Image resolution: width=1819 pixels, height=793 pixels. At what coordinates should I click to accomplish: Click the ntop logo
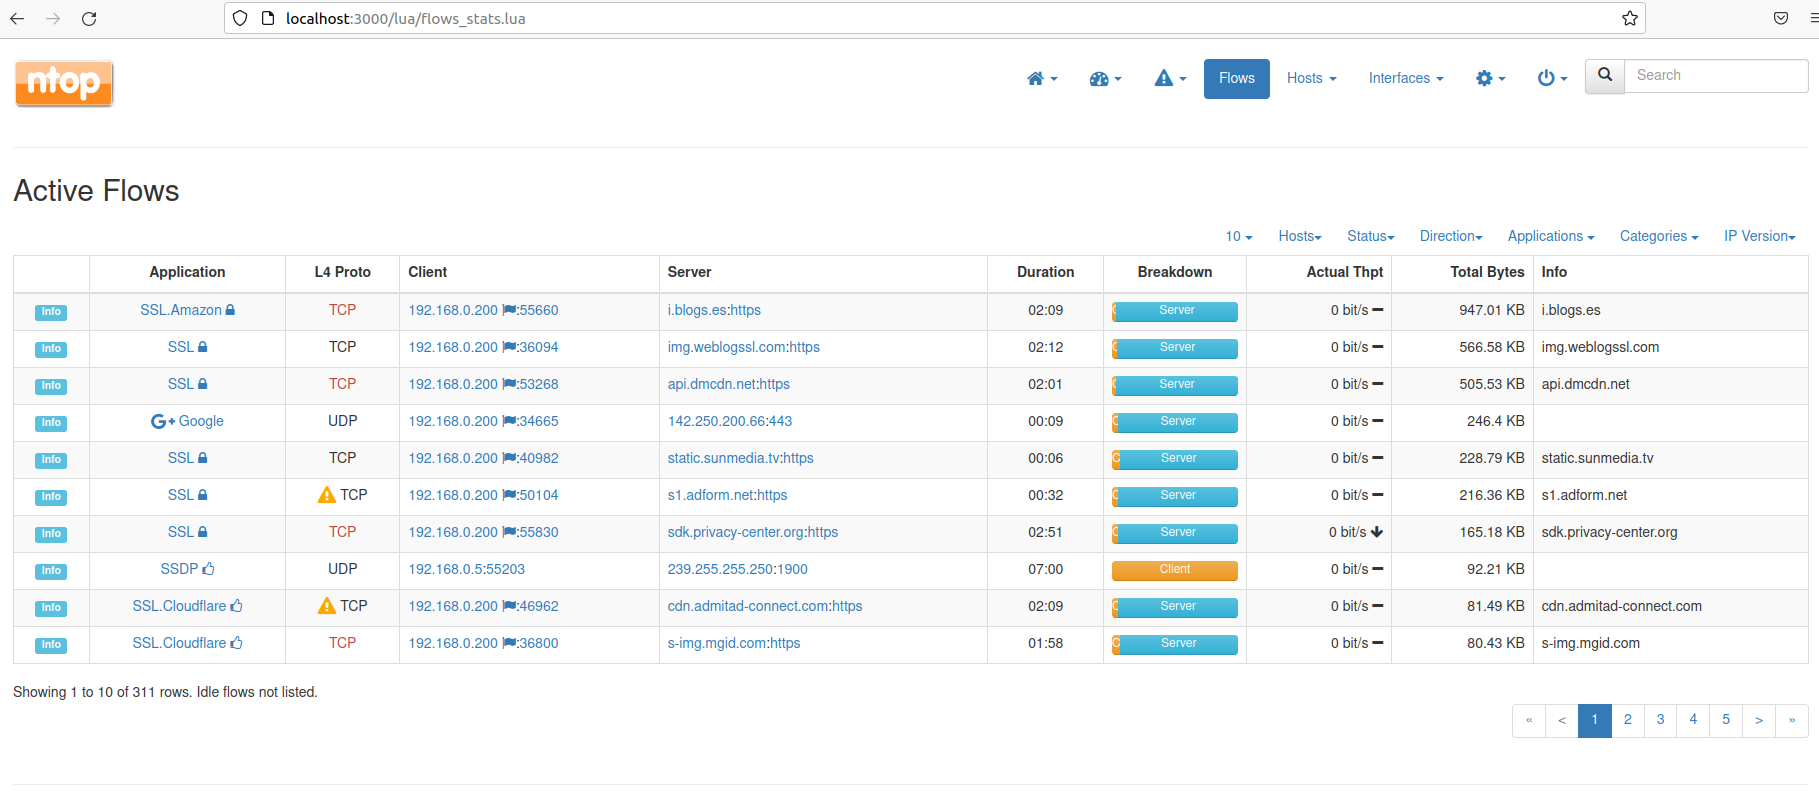[x=64, y=83]
